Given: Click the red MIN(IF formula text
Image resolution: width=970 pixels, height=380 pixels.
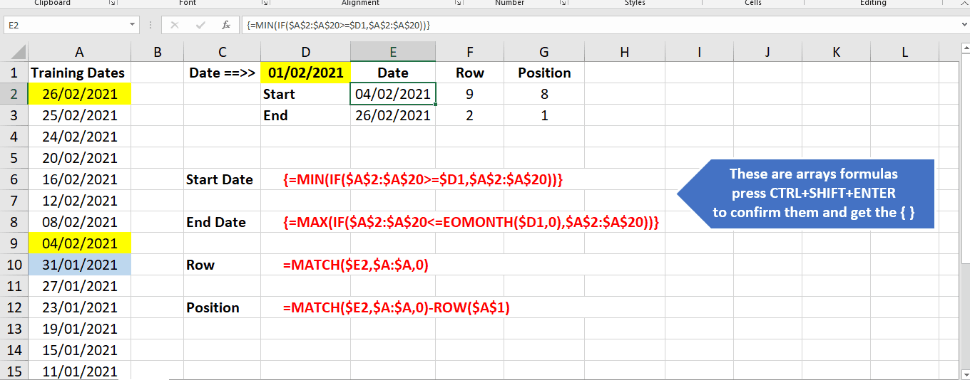Looking at the screenshot, I should click(423, 180).
